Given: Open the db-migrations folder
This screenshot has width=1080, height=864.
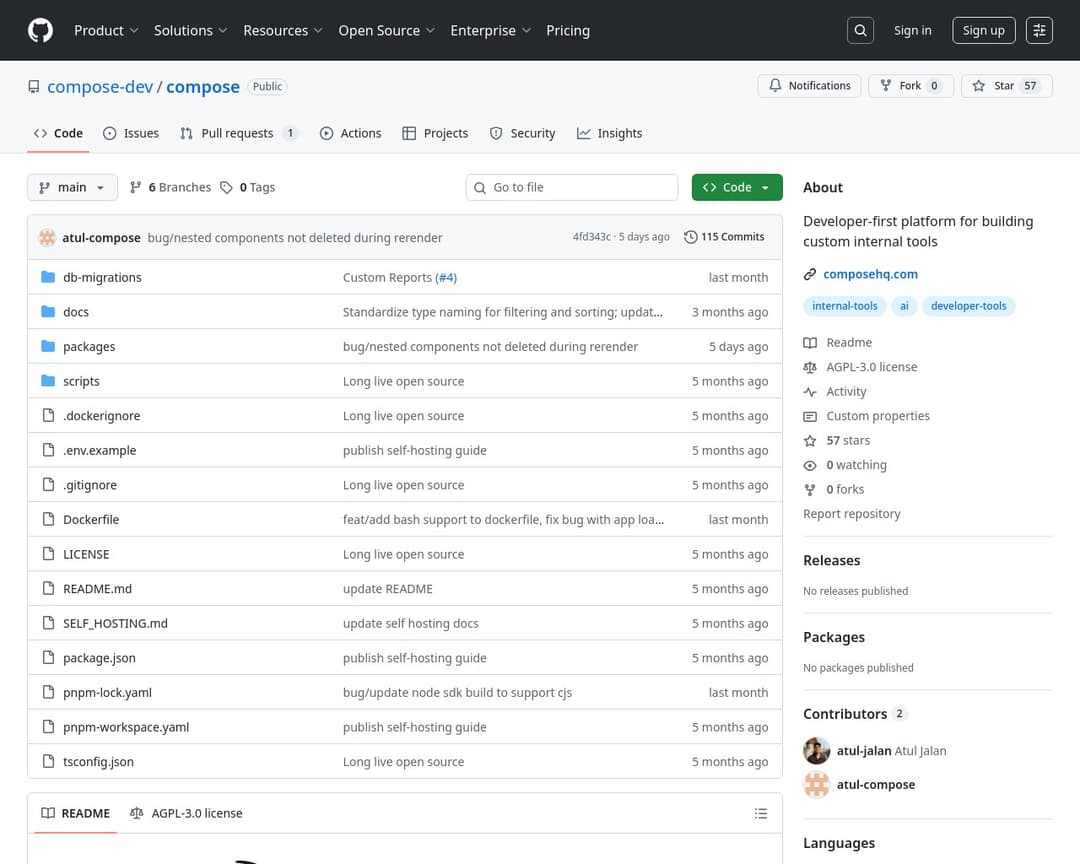Looking at the screenshot, I should click(x=102, y=277).
